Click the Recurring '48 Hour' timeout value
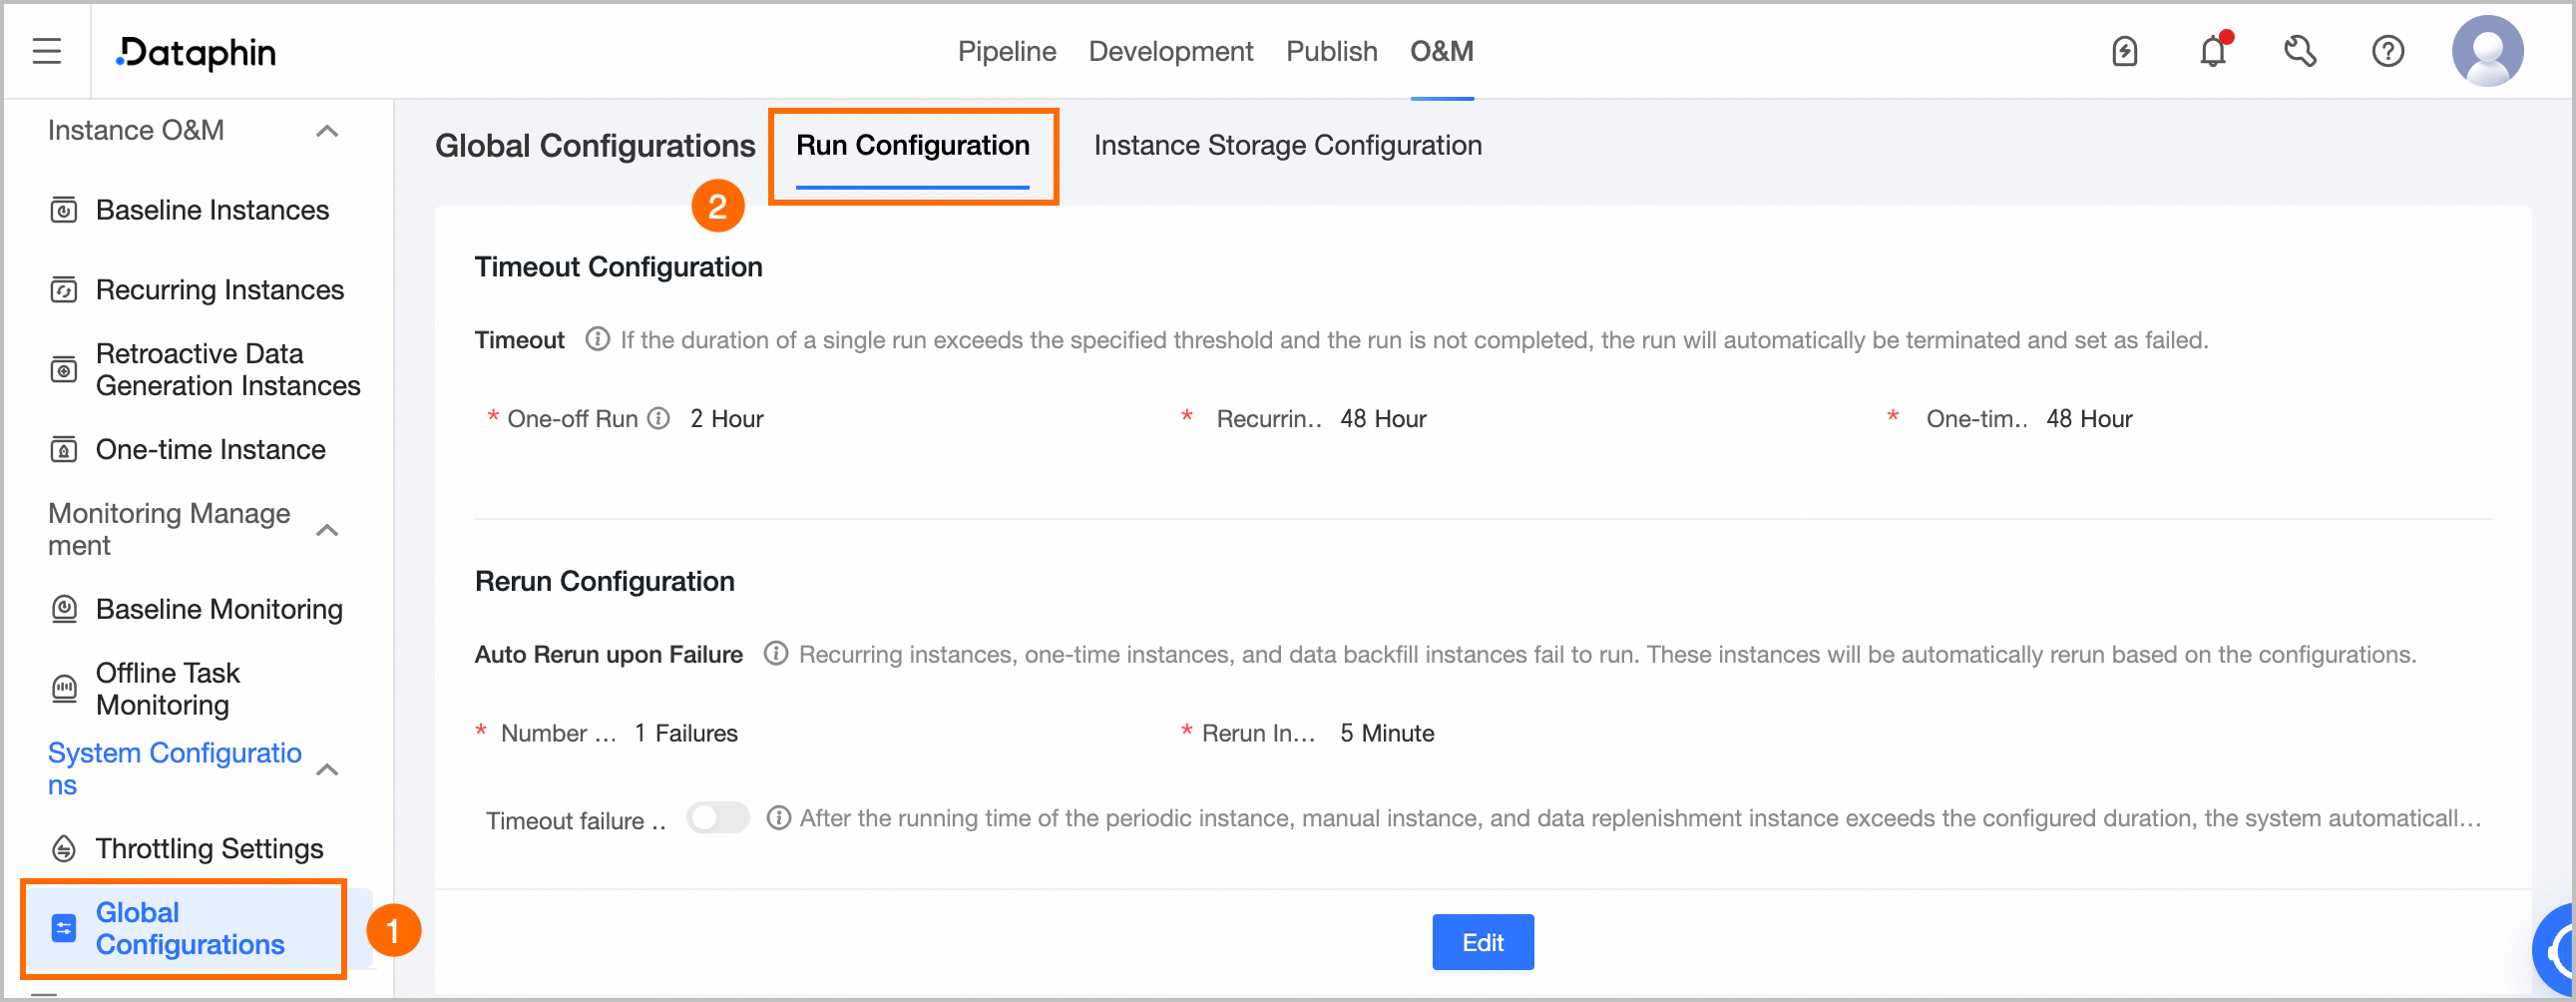The image size is (2576, 1002). tap(1383, 419)
